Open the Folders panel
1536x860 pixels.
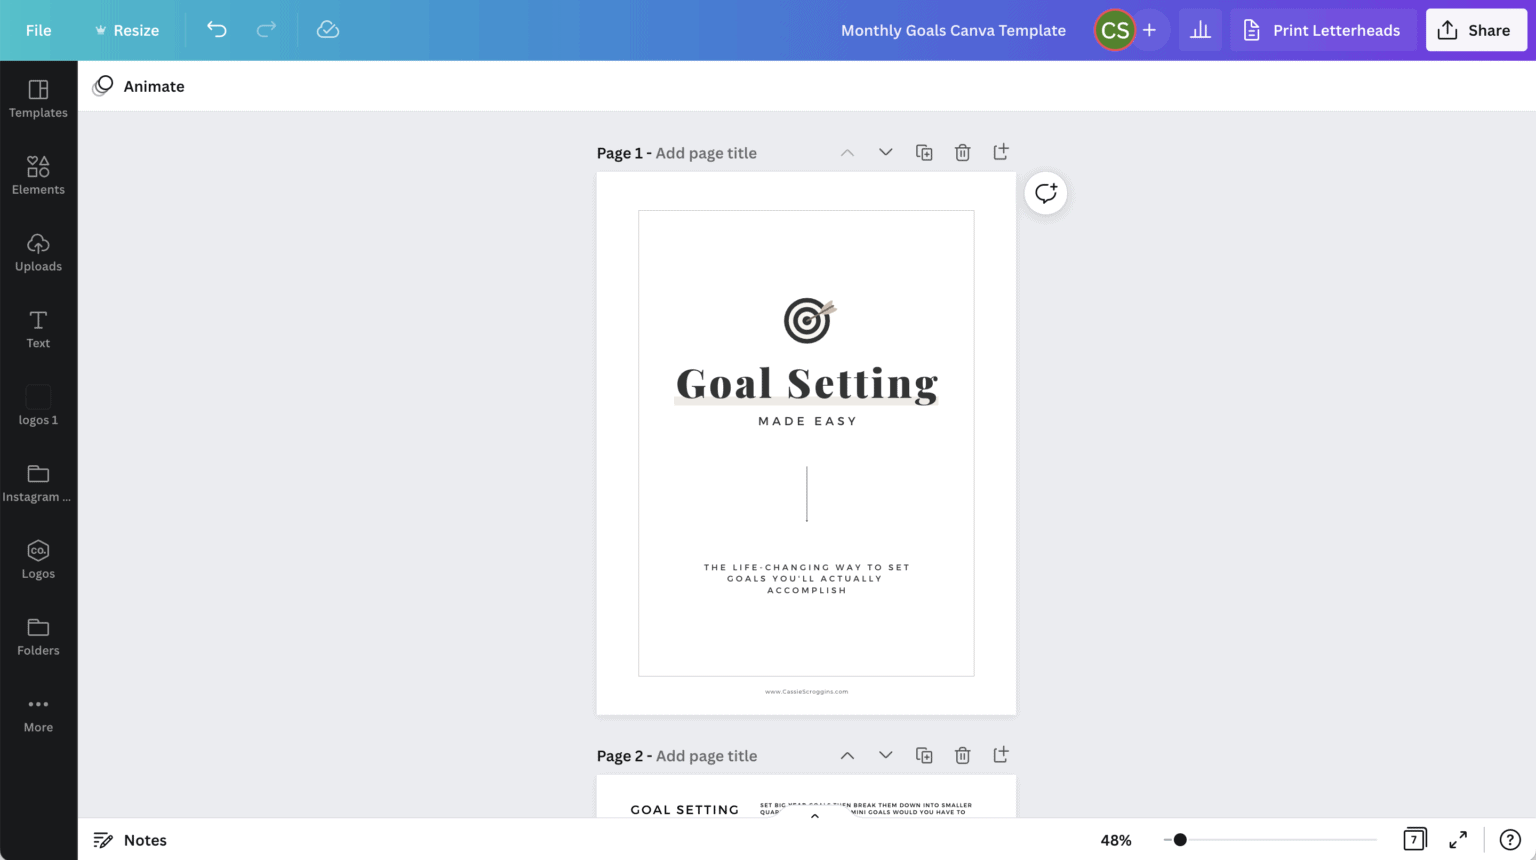point(38,636)
